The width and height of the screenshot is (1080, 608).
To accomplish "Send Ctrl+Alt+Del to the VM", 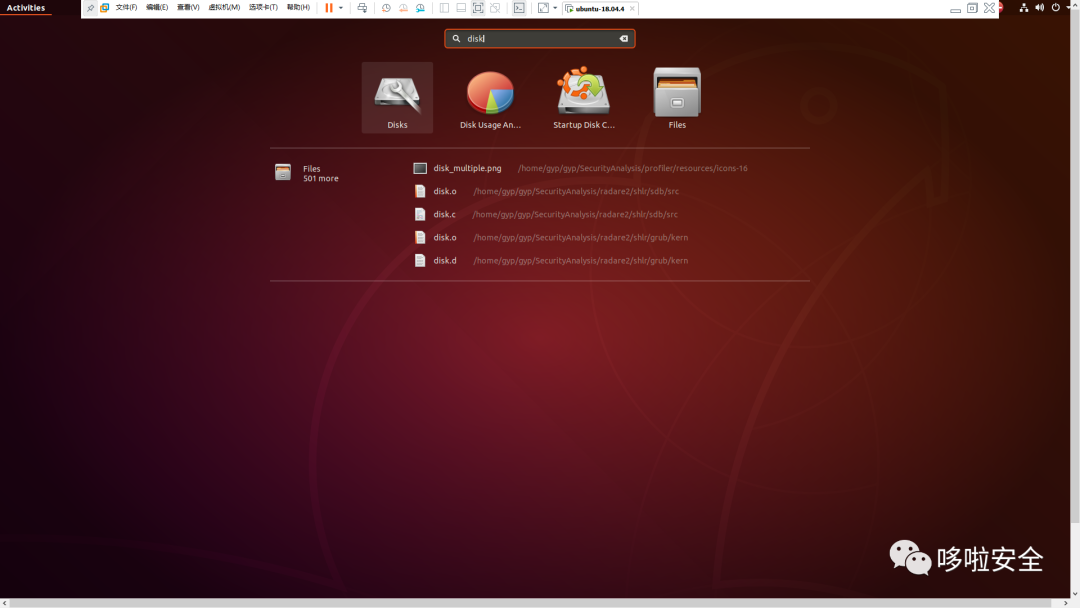I will click(x=362, y=8).
